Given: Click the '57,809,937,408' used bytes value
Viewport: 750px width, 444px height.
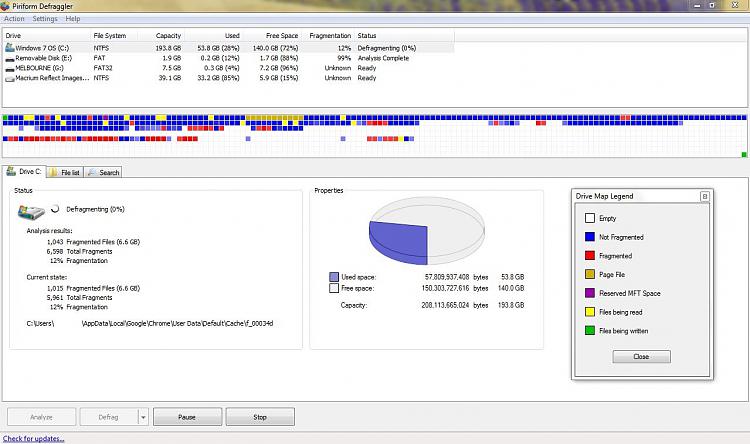Looking at the screenshot, I should [x=447, y=277].
